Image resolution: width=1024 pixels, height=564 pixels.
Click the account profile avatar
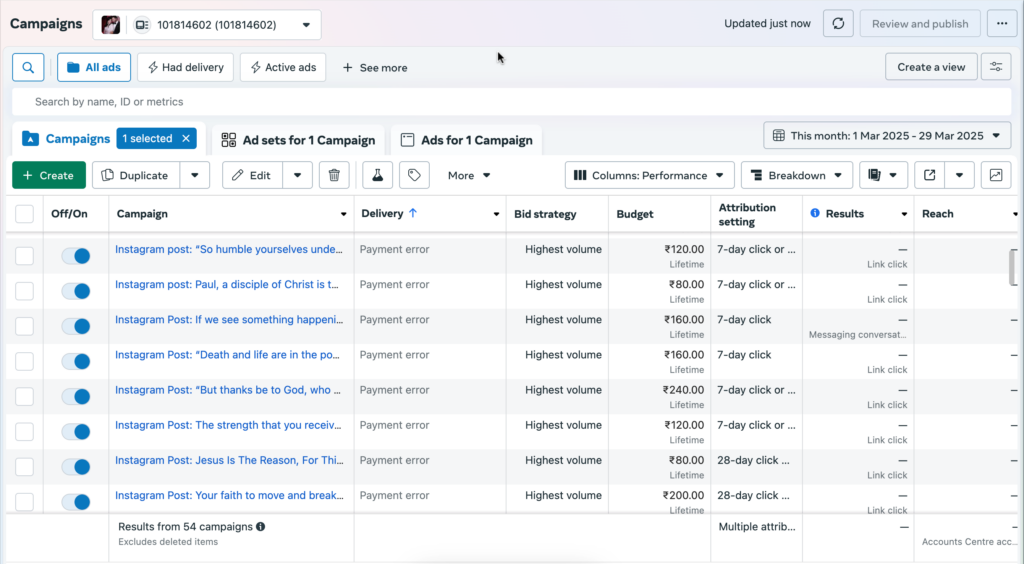[110, 25]
